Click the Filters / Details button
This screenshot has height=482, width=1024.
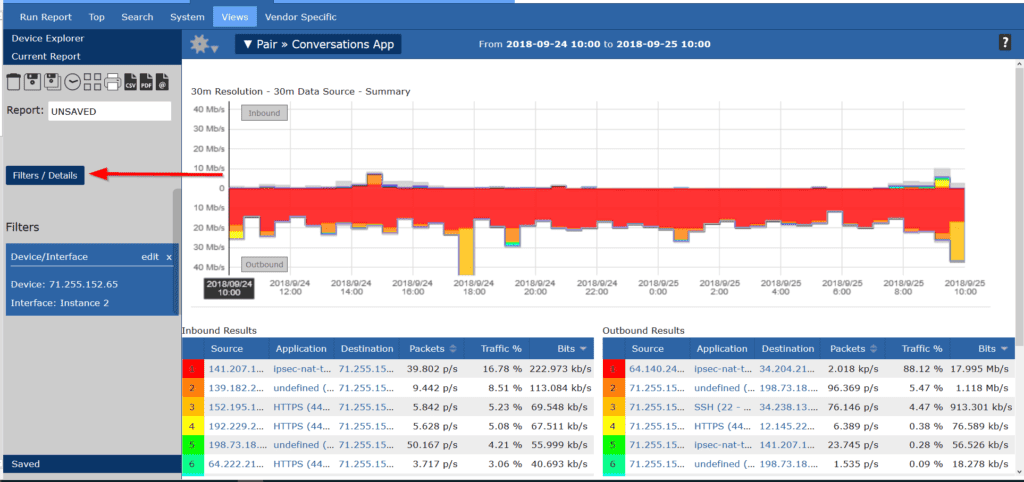point(45,175)
